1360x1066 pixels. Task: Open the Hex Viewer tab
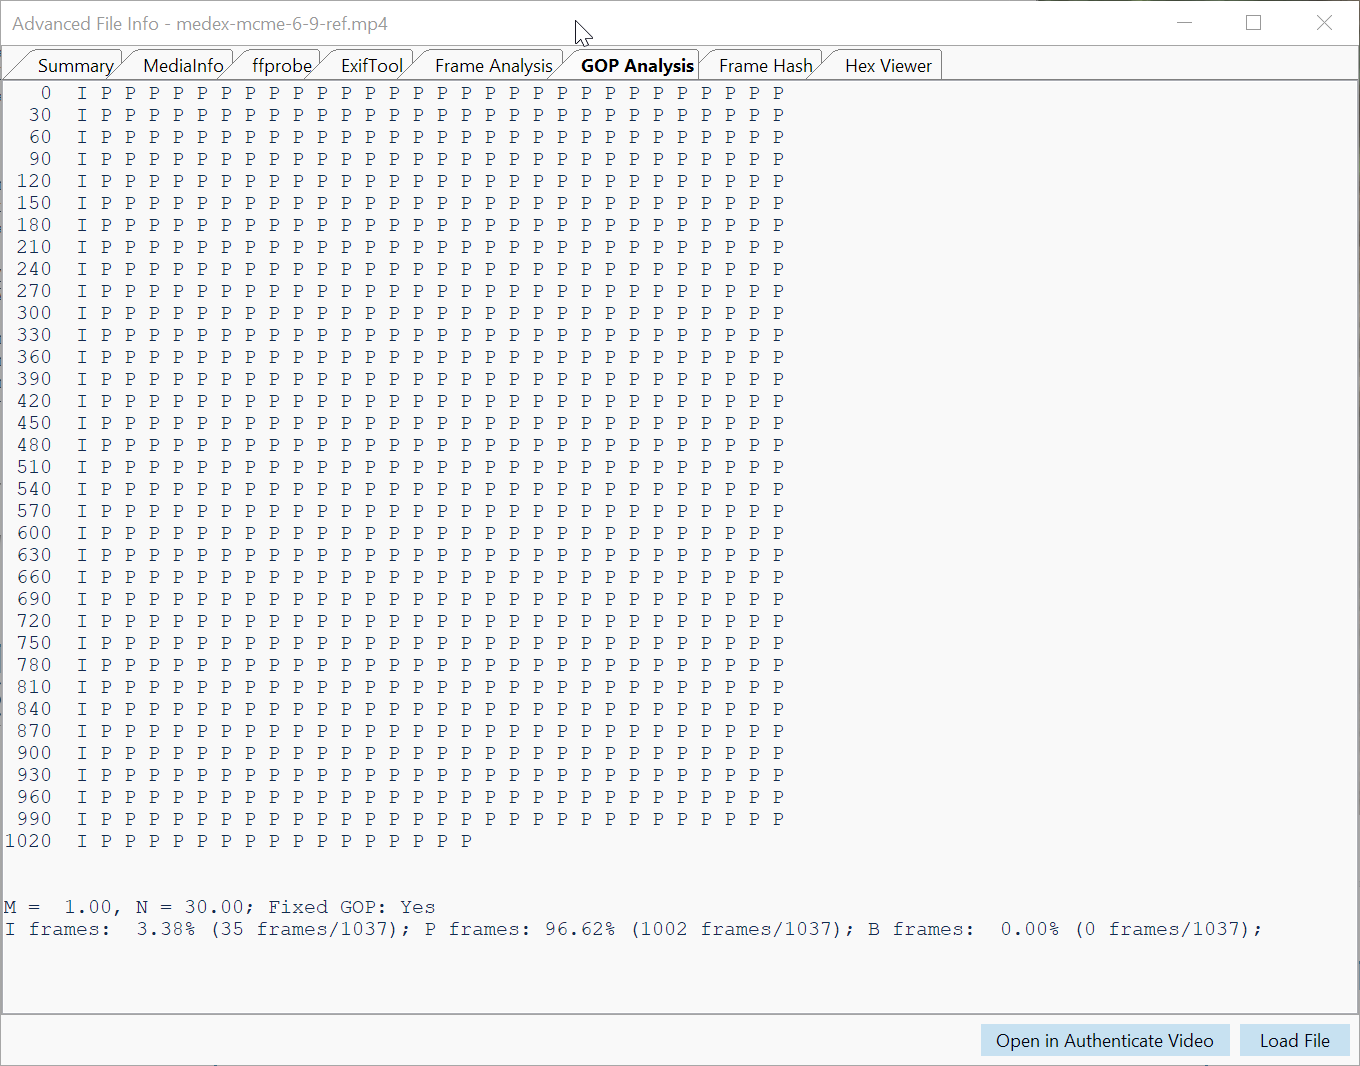(x=887, y=66)
